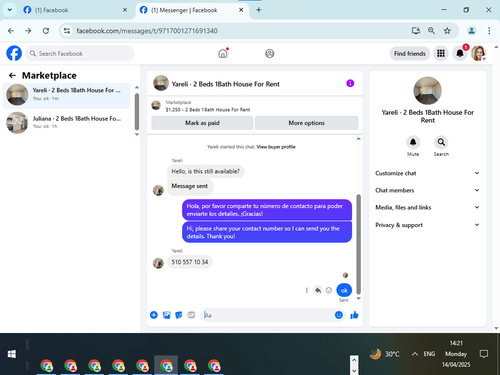Image resolution: width=500 pixels, height=375 pixels.
Task: Go to the Home feed icon
Action: (x=223, y=53)
